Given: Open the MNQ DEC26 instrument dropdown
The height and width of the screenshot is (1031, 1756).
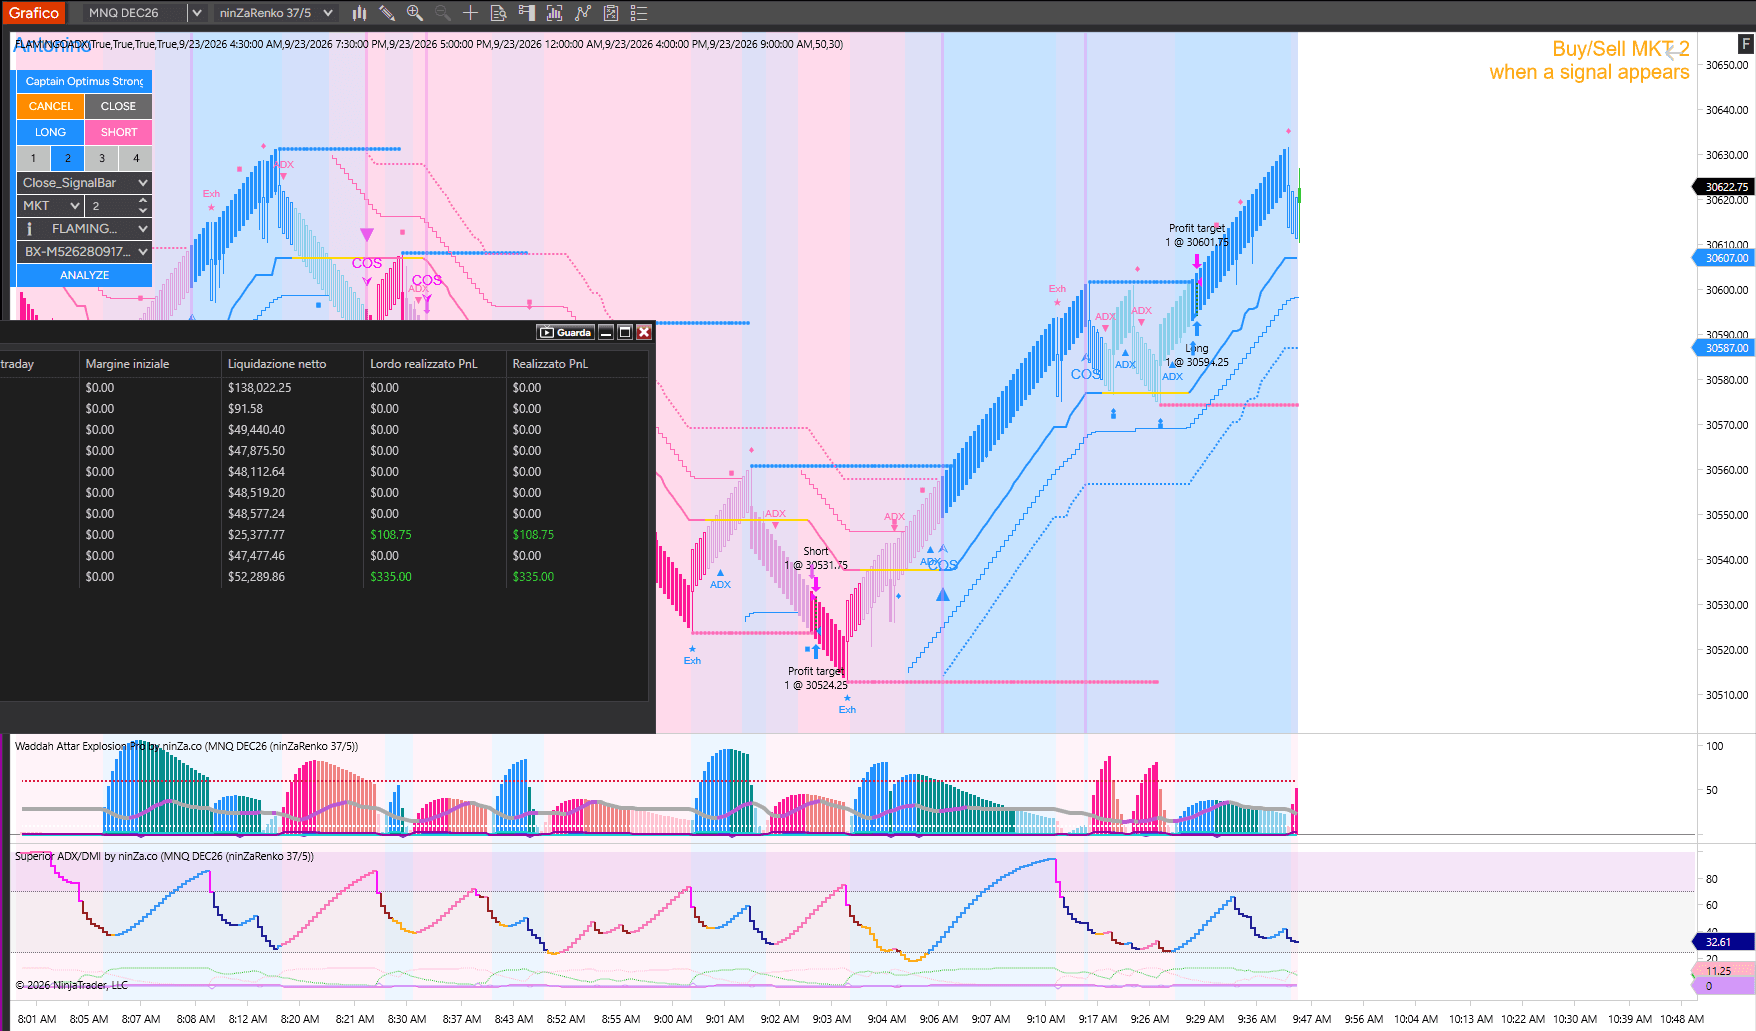Looking at the screenshot, I should 197,13.
